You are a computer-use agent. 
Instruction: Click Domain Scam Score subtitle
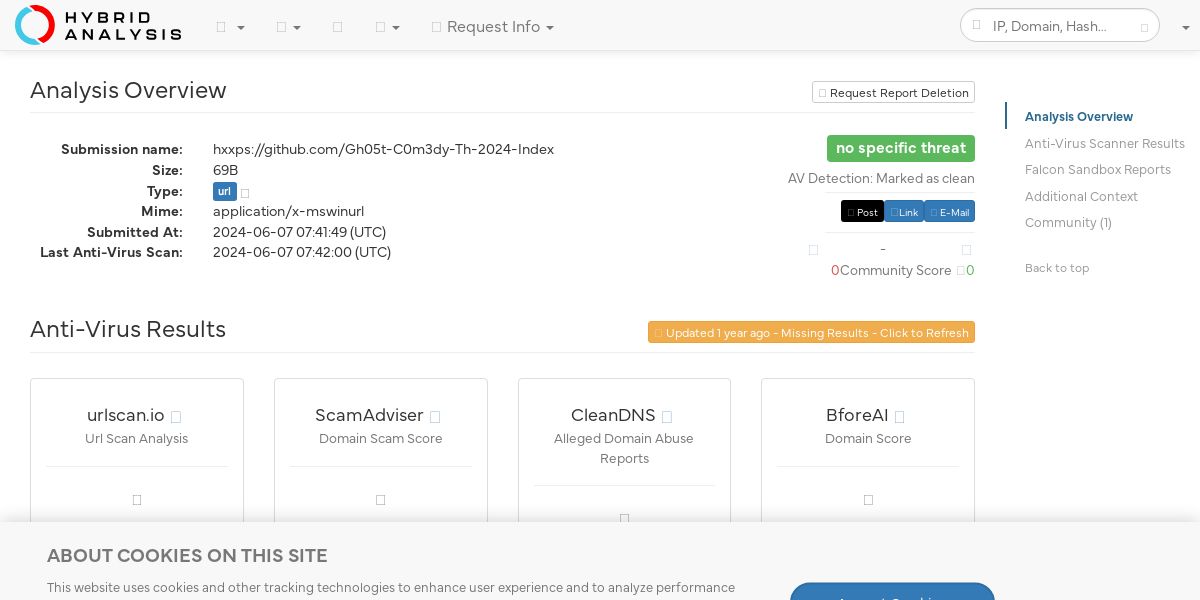pos(381,439)
